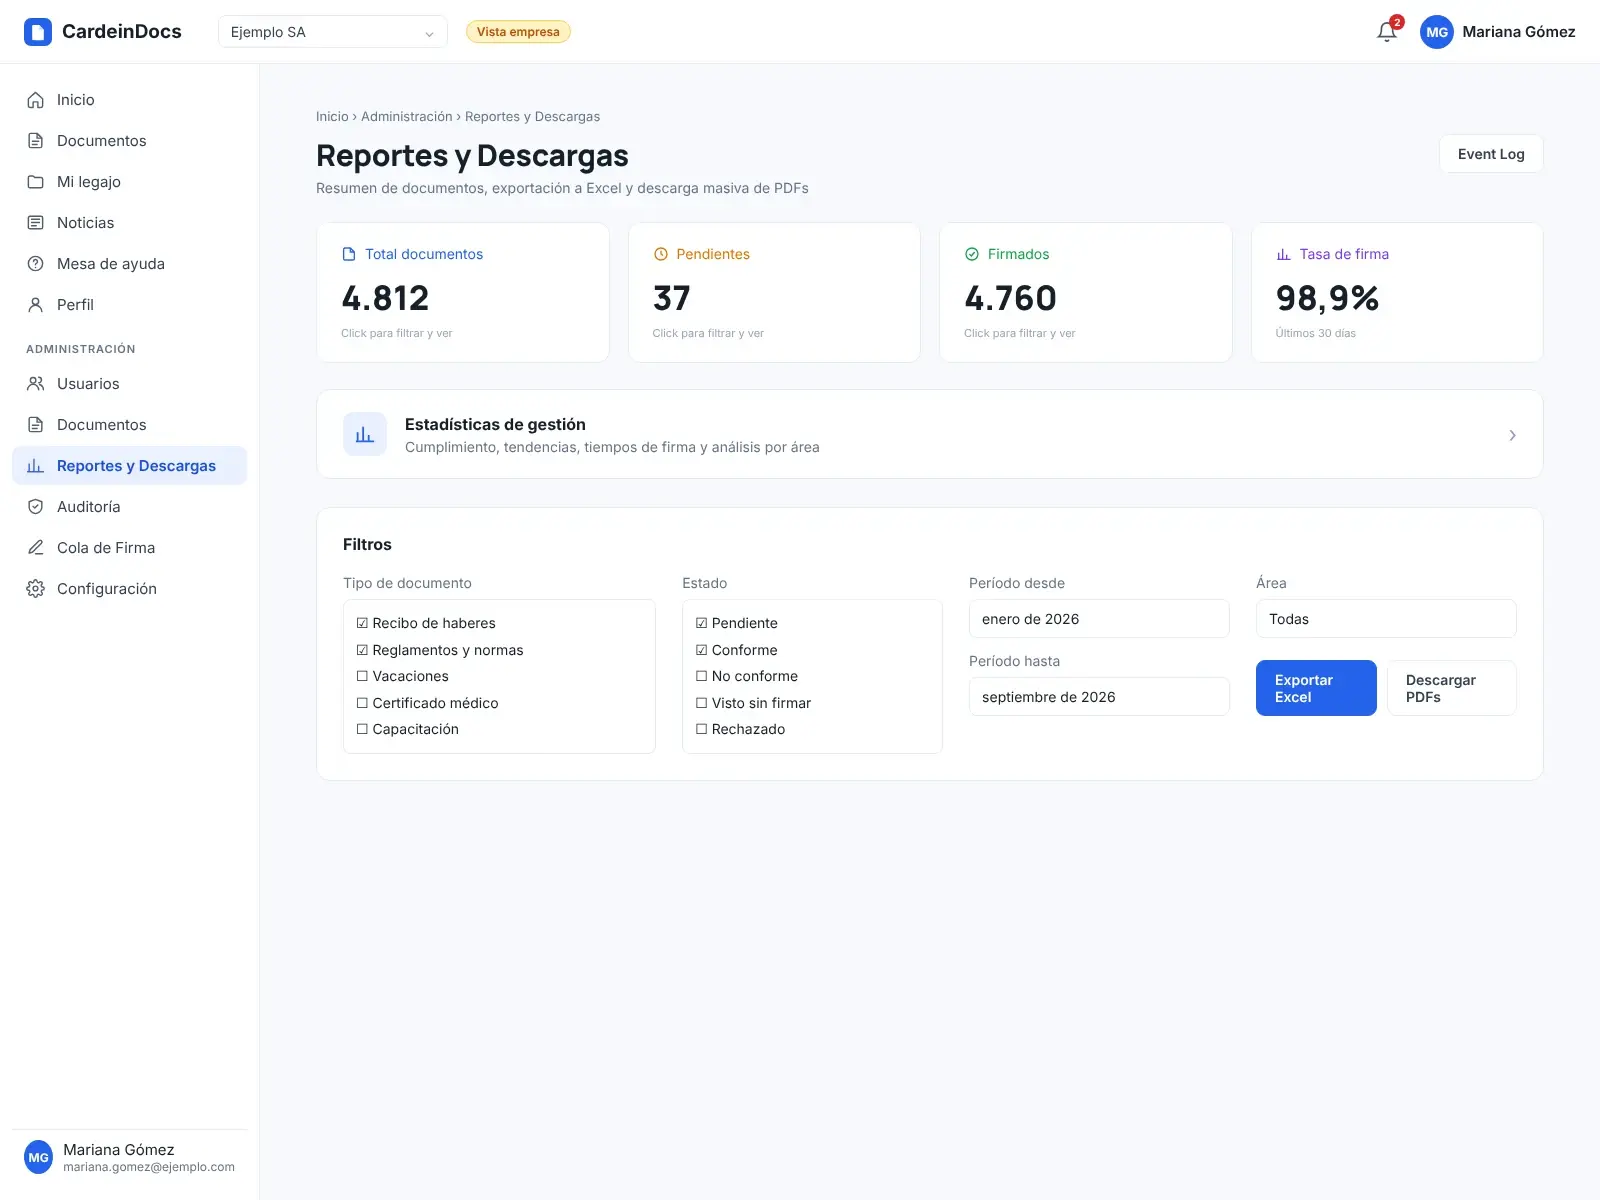Click the mariana.gomez@ejemplo.com email
The image size is (1600, 1200).
point(149,1167)
